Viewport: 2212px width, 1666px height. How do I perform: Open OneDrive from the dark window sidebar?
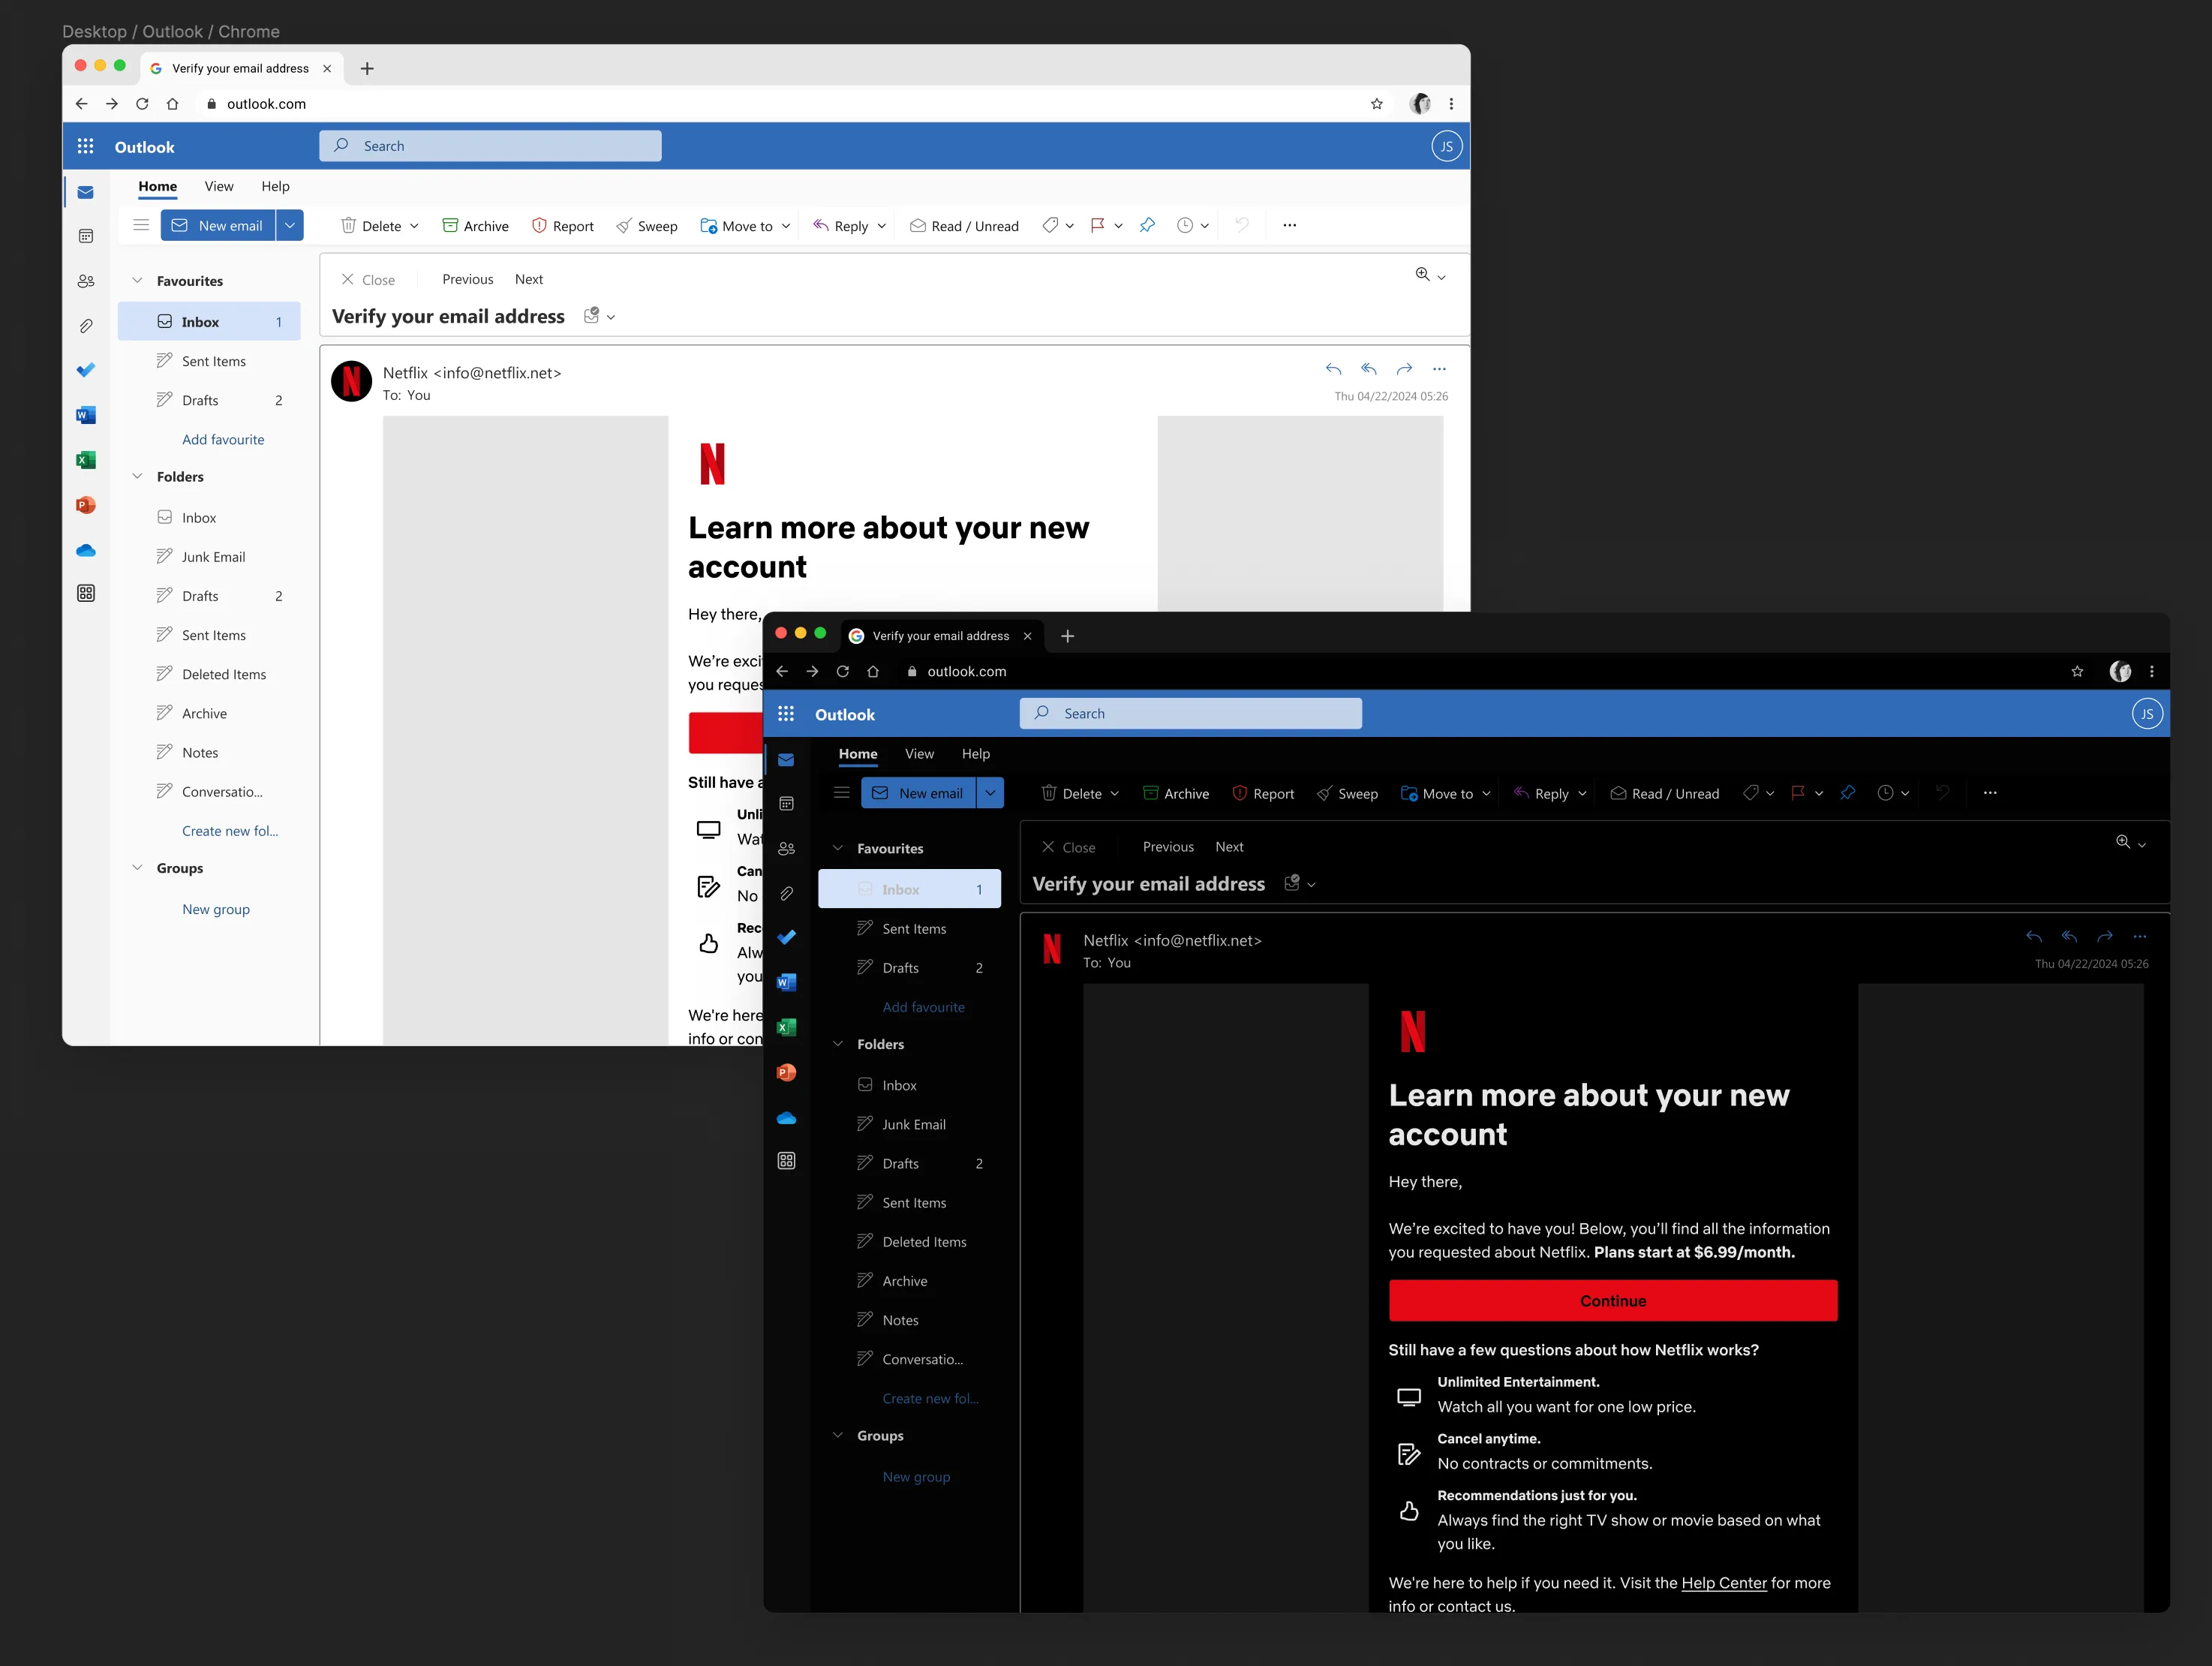[x=787, y=1118]
